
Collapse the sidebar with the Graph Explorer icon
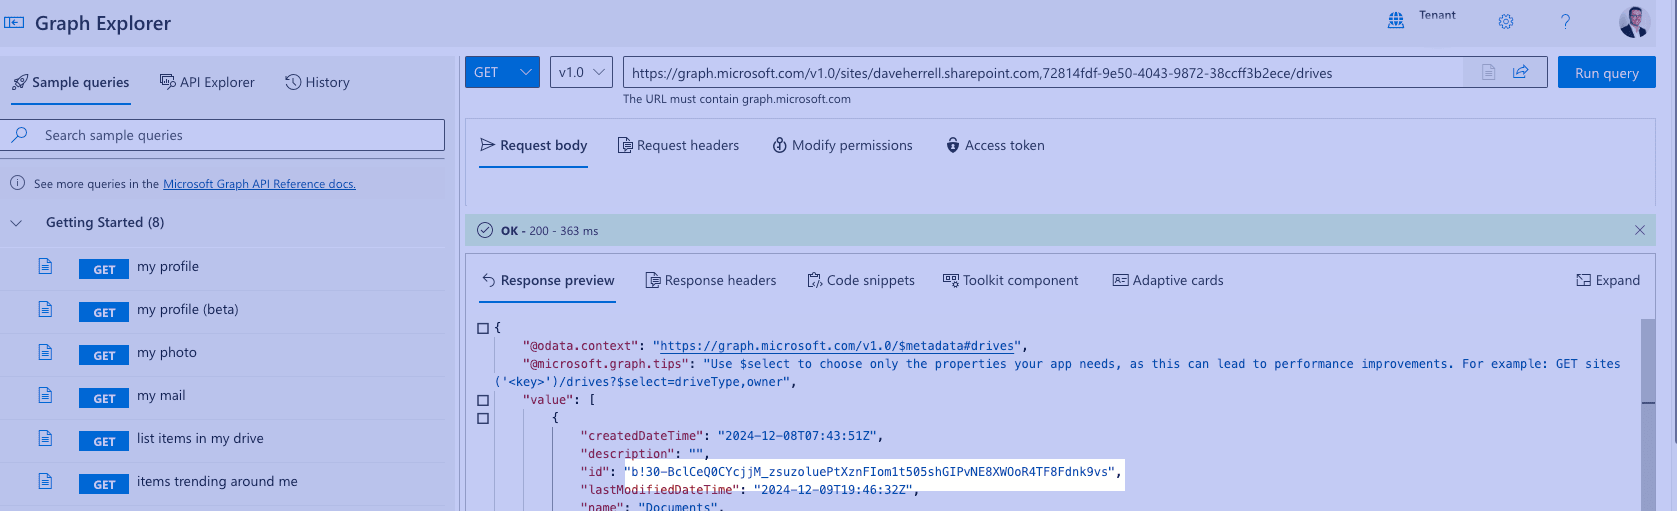click(x=14, y=22)
